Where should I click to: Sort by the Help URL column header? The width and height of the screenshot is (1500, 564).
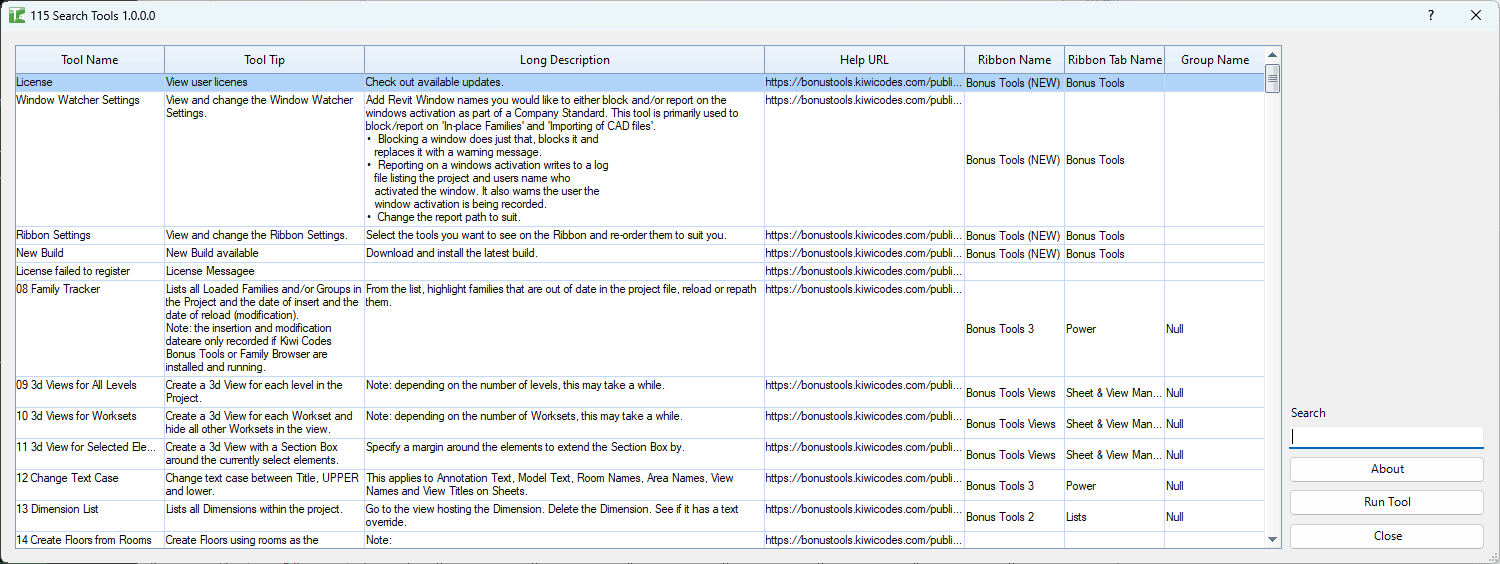coord(865,60)
